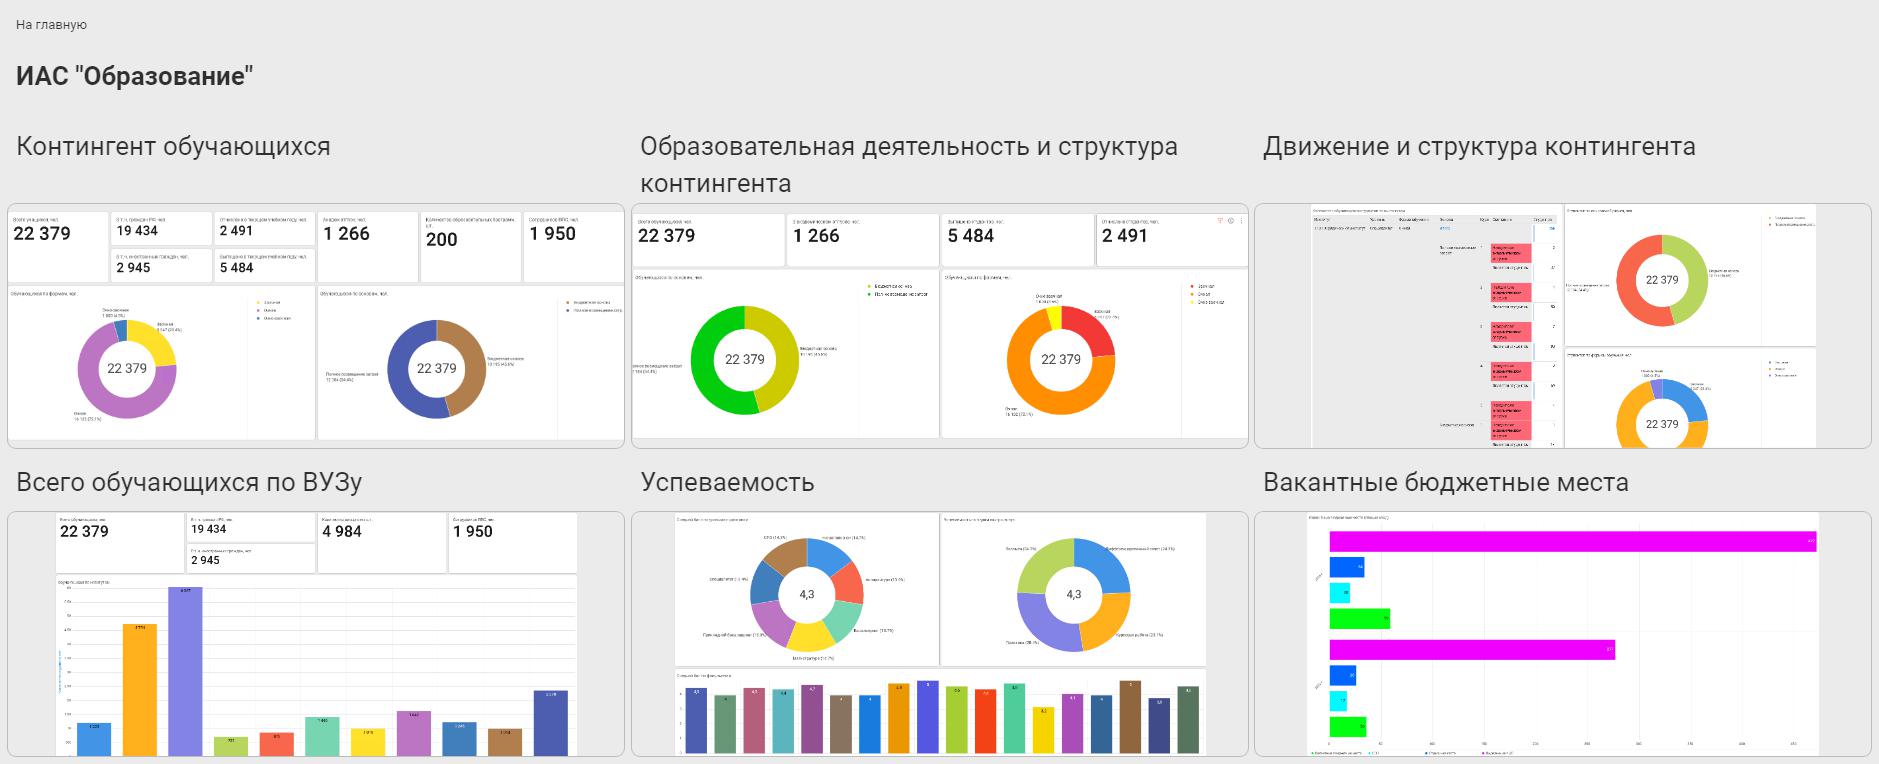Click the blue-brown donut chart in Контингент thumbnail

(x=436, y=369)
